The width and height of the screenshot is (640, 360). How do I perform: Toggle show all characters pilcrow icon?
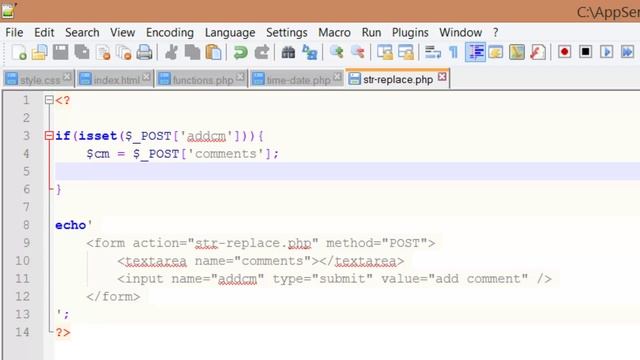click(453, 53)
